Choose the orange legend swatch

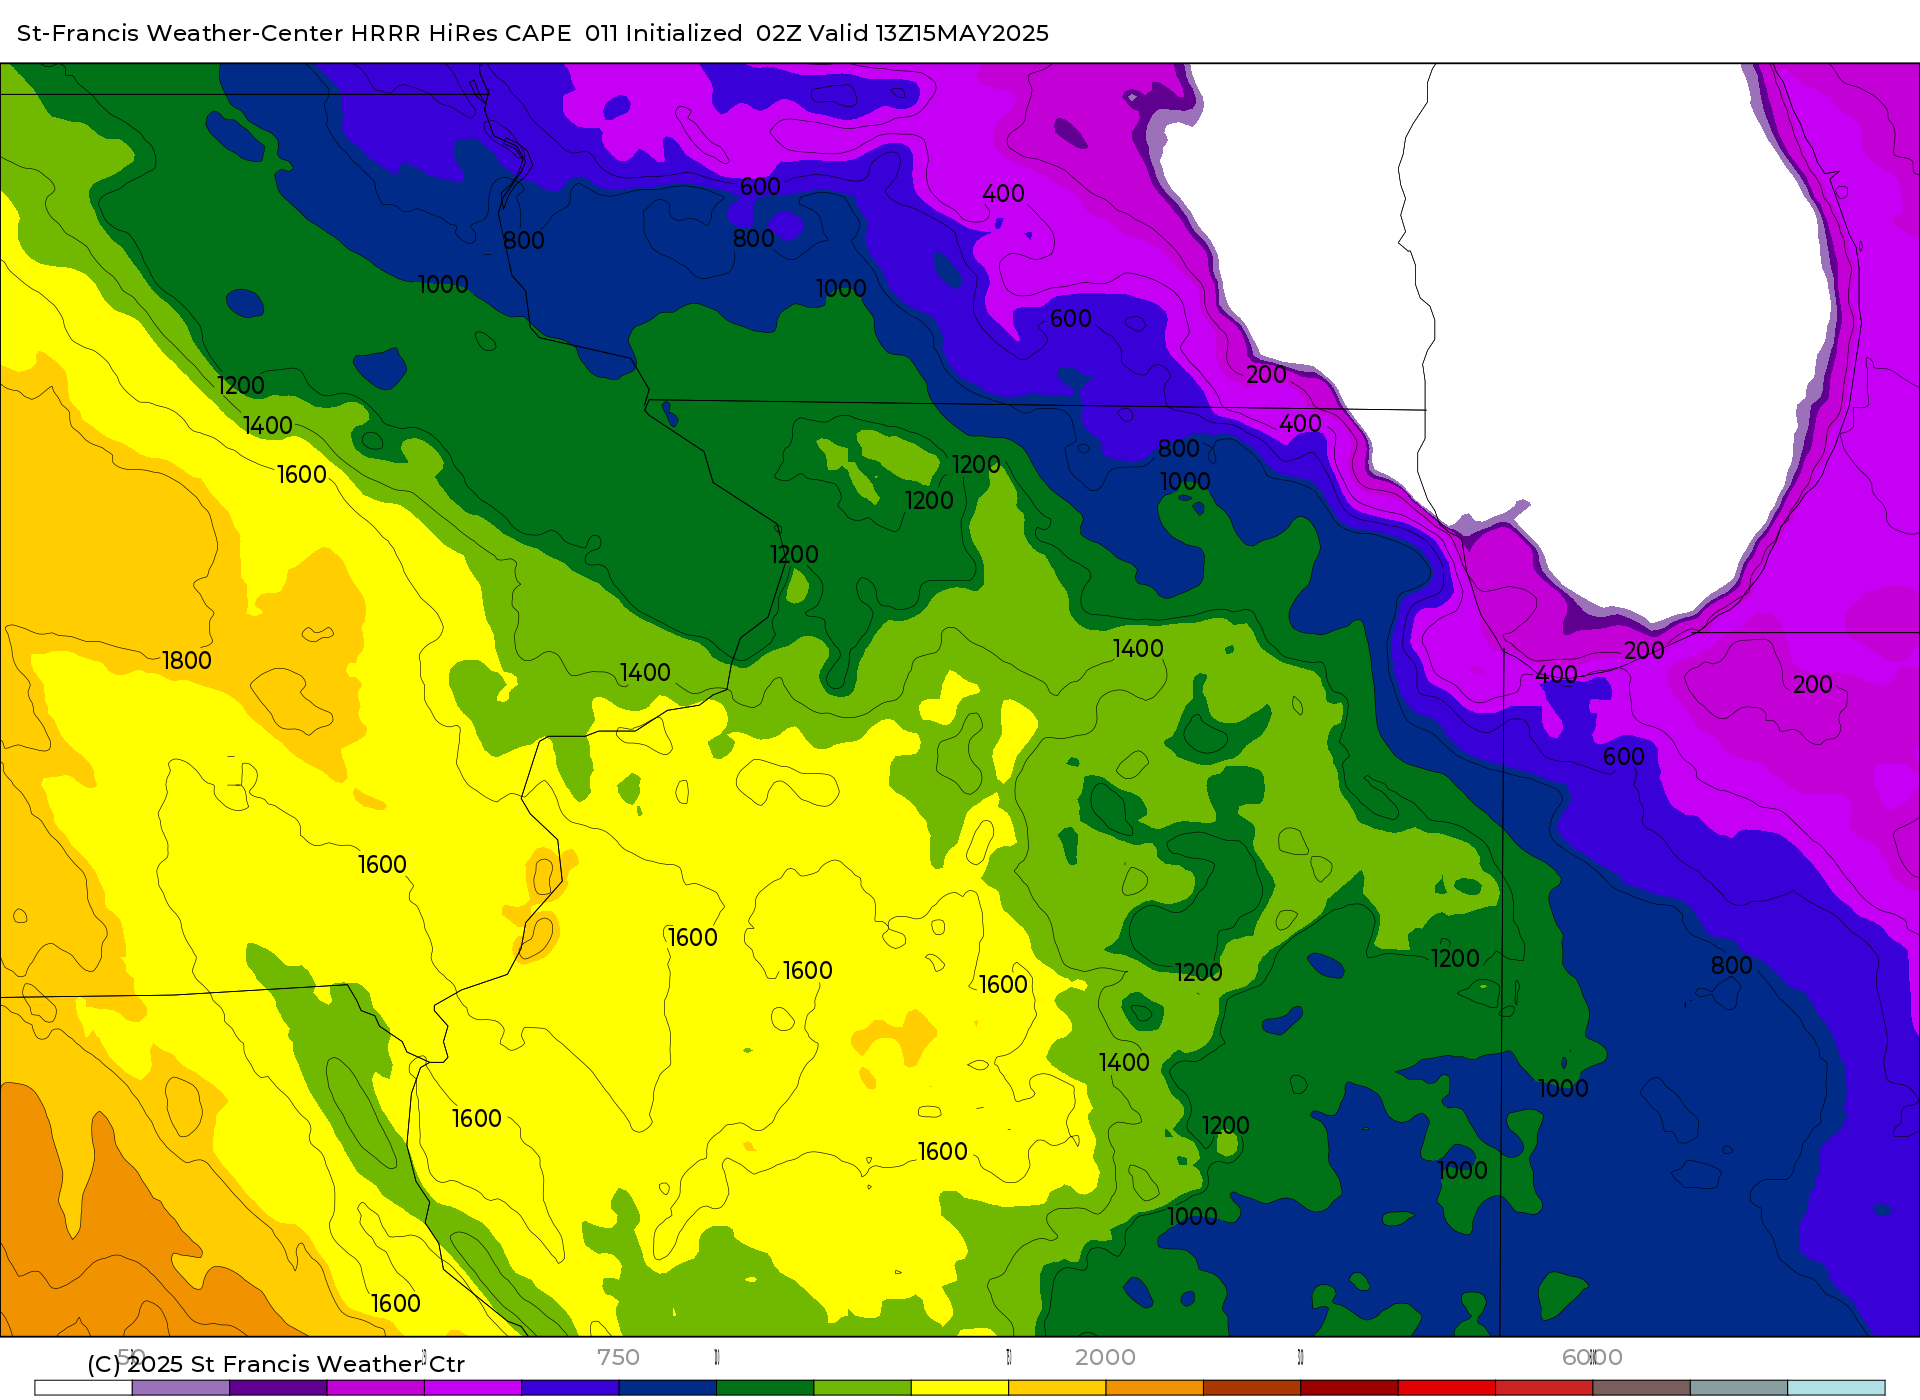(1154, 1388)
